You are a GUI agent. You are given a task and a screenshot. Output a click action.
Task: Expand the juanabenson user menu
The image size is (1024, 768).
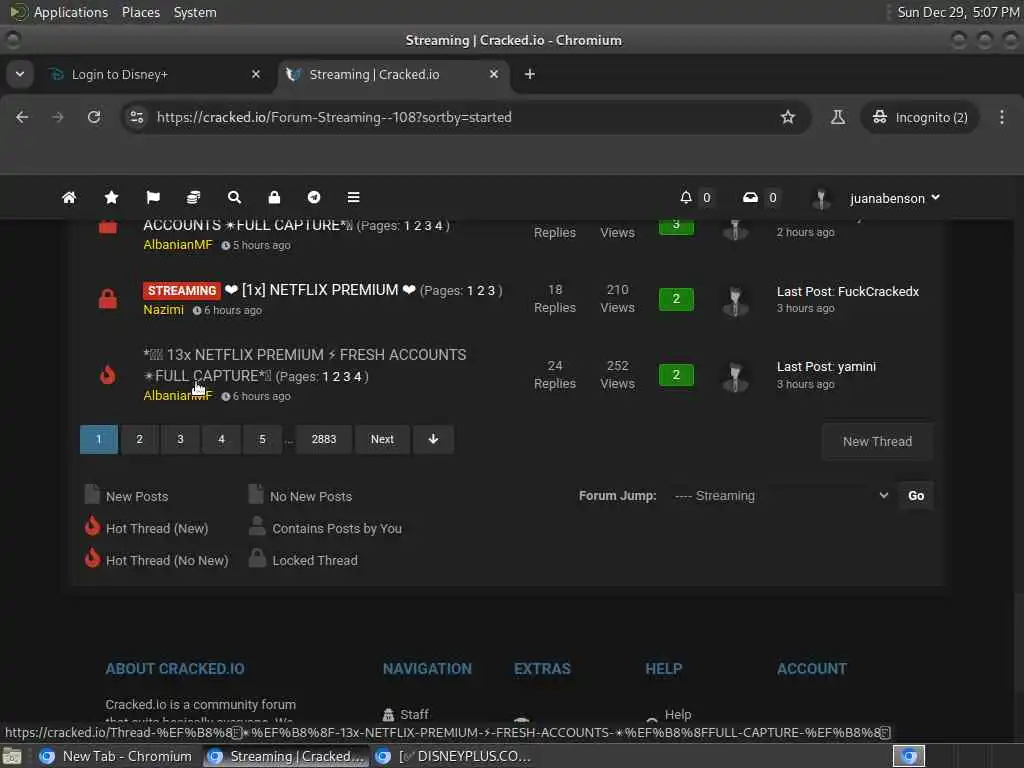point(894,198)
